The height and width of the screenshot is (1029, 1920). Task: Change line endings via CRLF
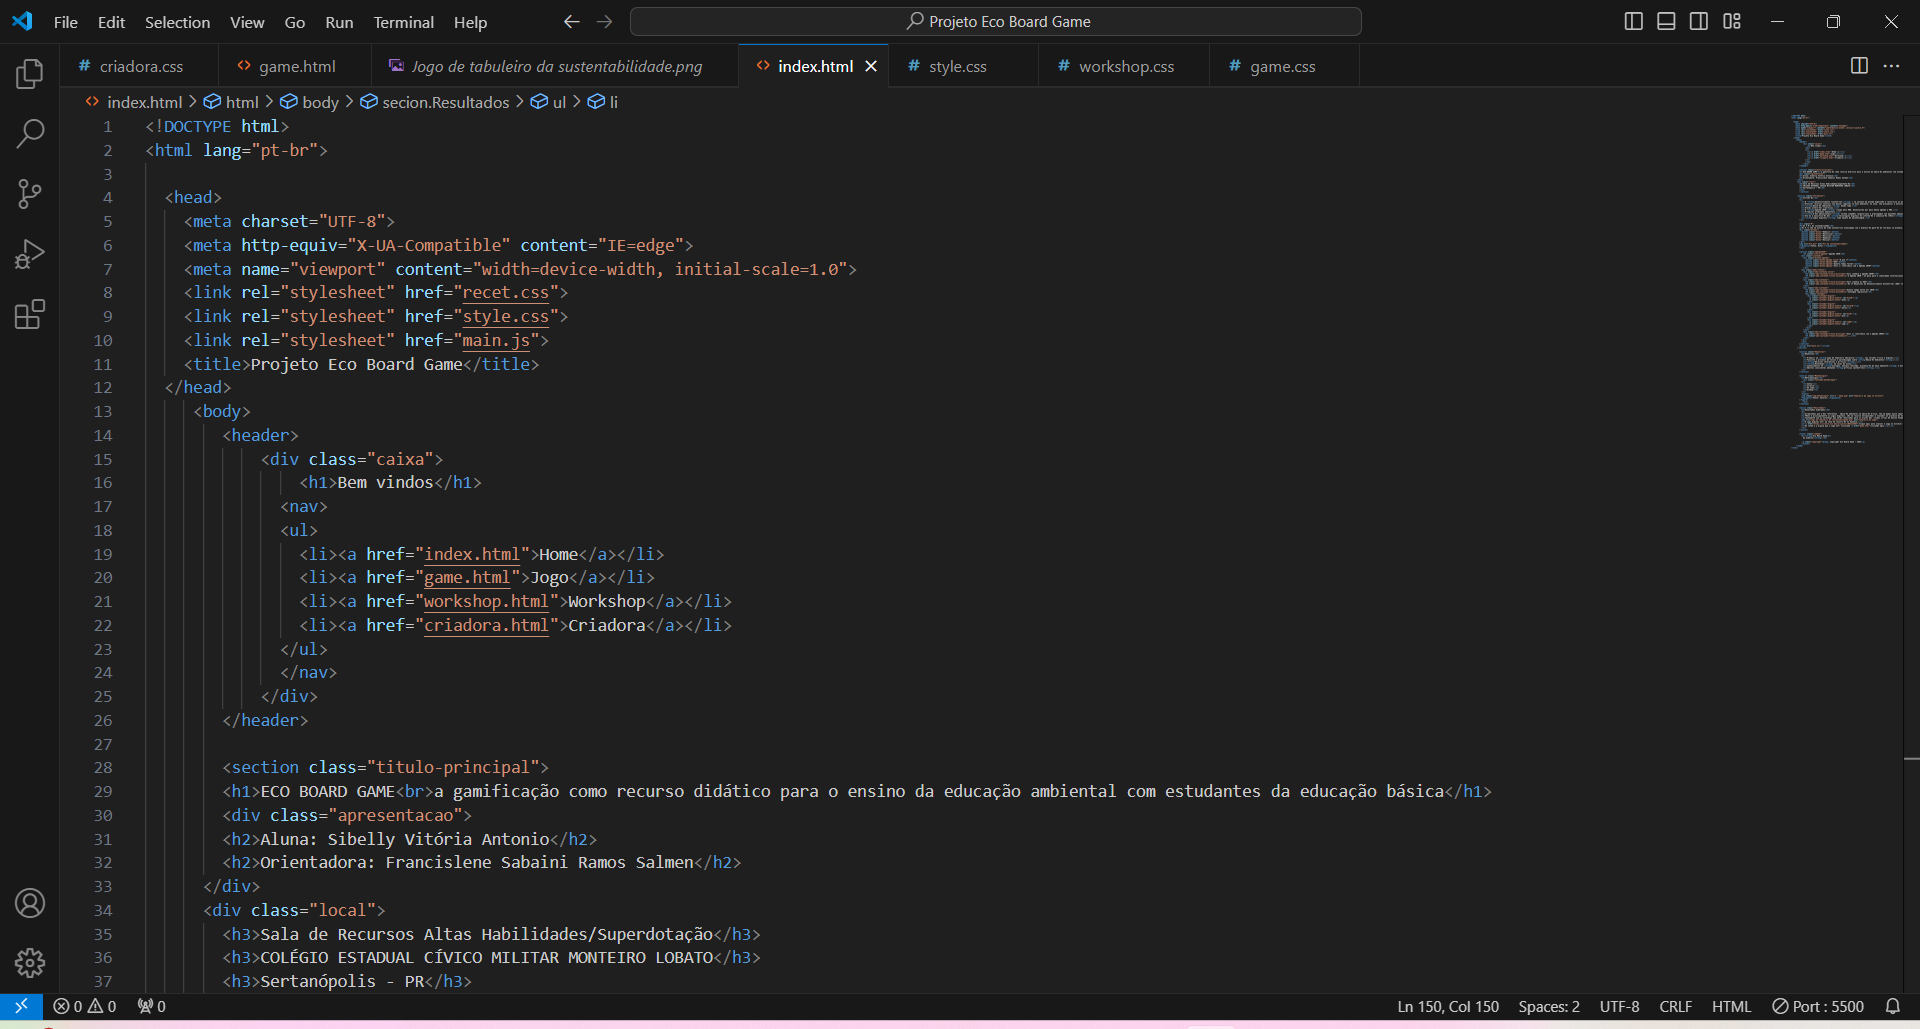(1675, 1006)
